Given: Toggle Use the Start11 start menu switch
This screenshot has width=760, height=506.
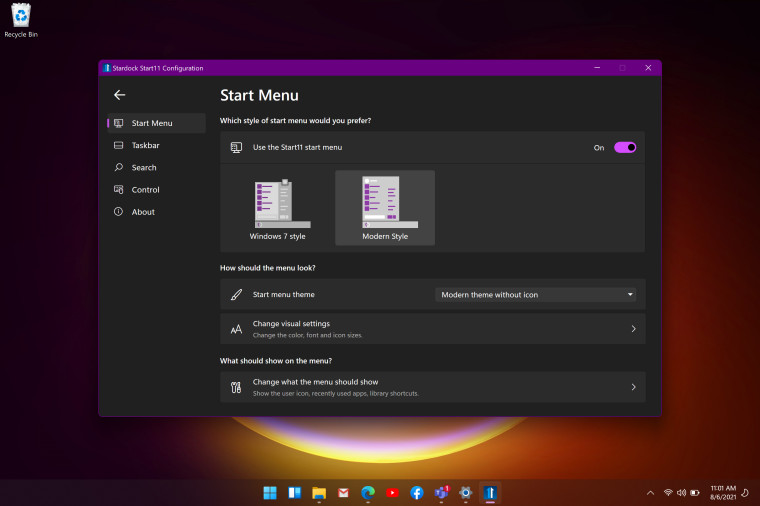Looking at the screenshot, I should click(625, 147).
